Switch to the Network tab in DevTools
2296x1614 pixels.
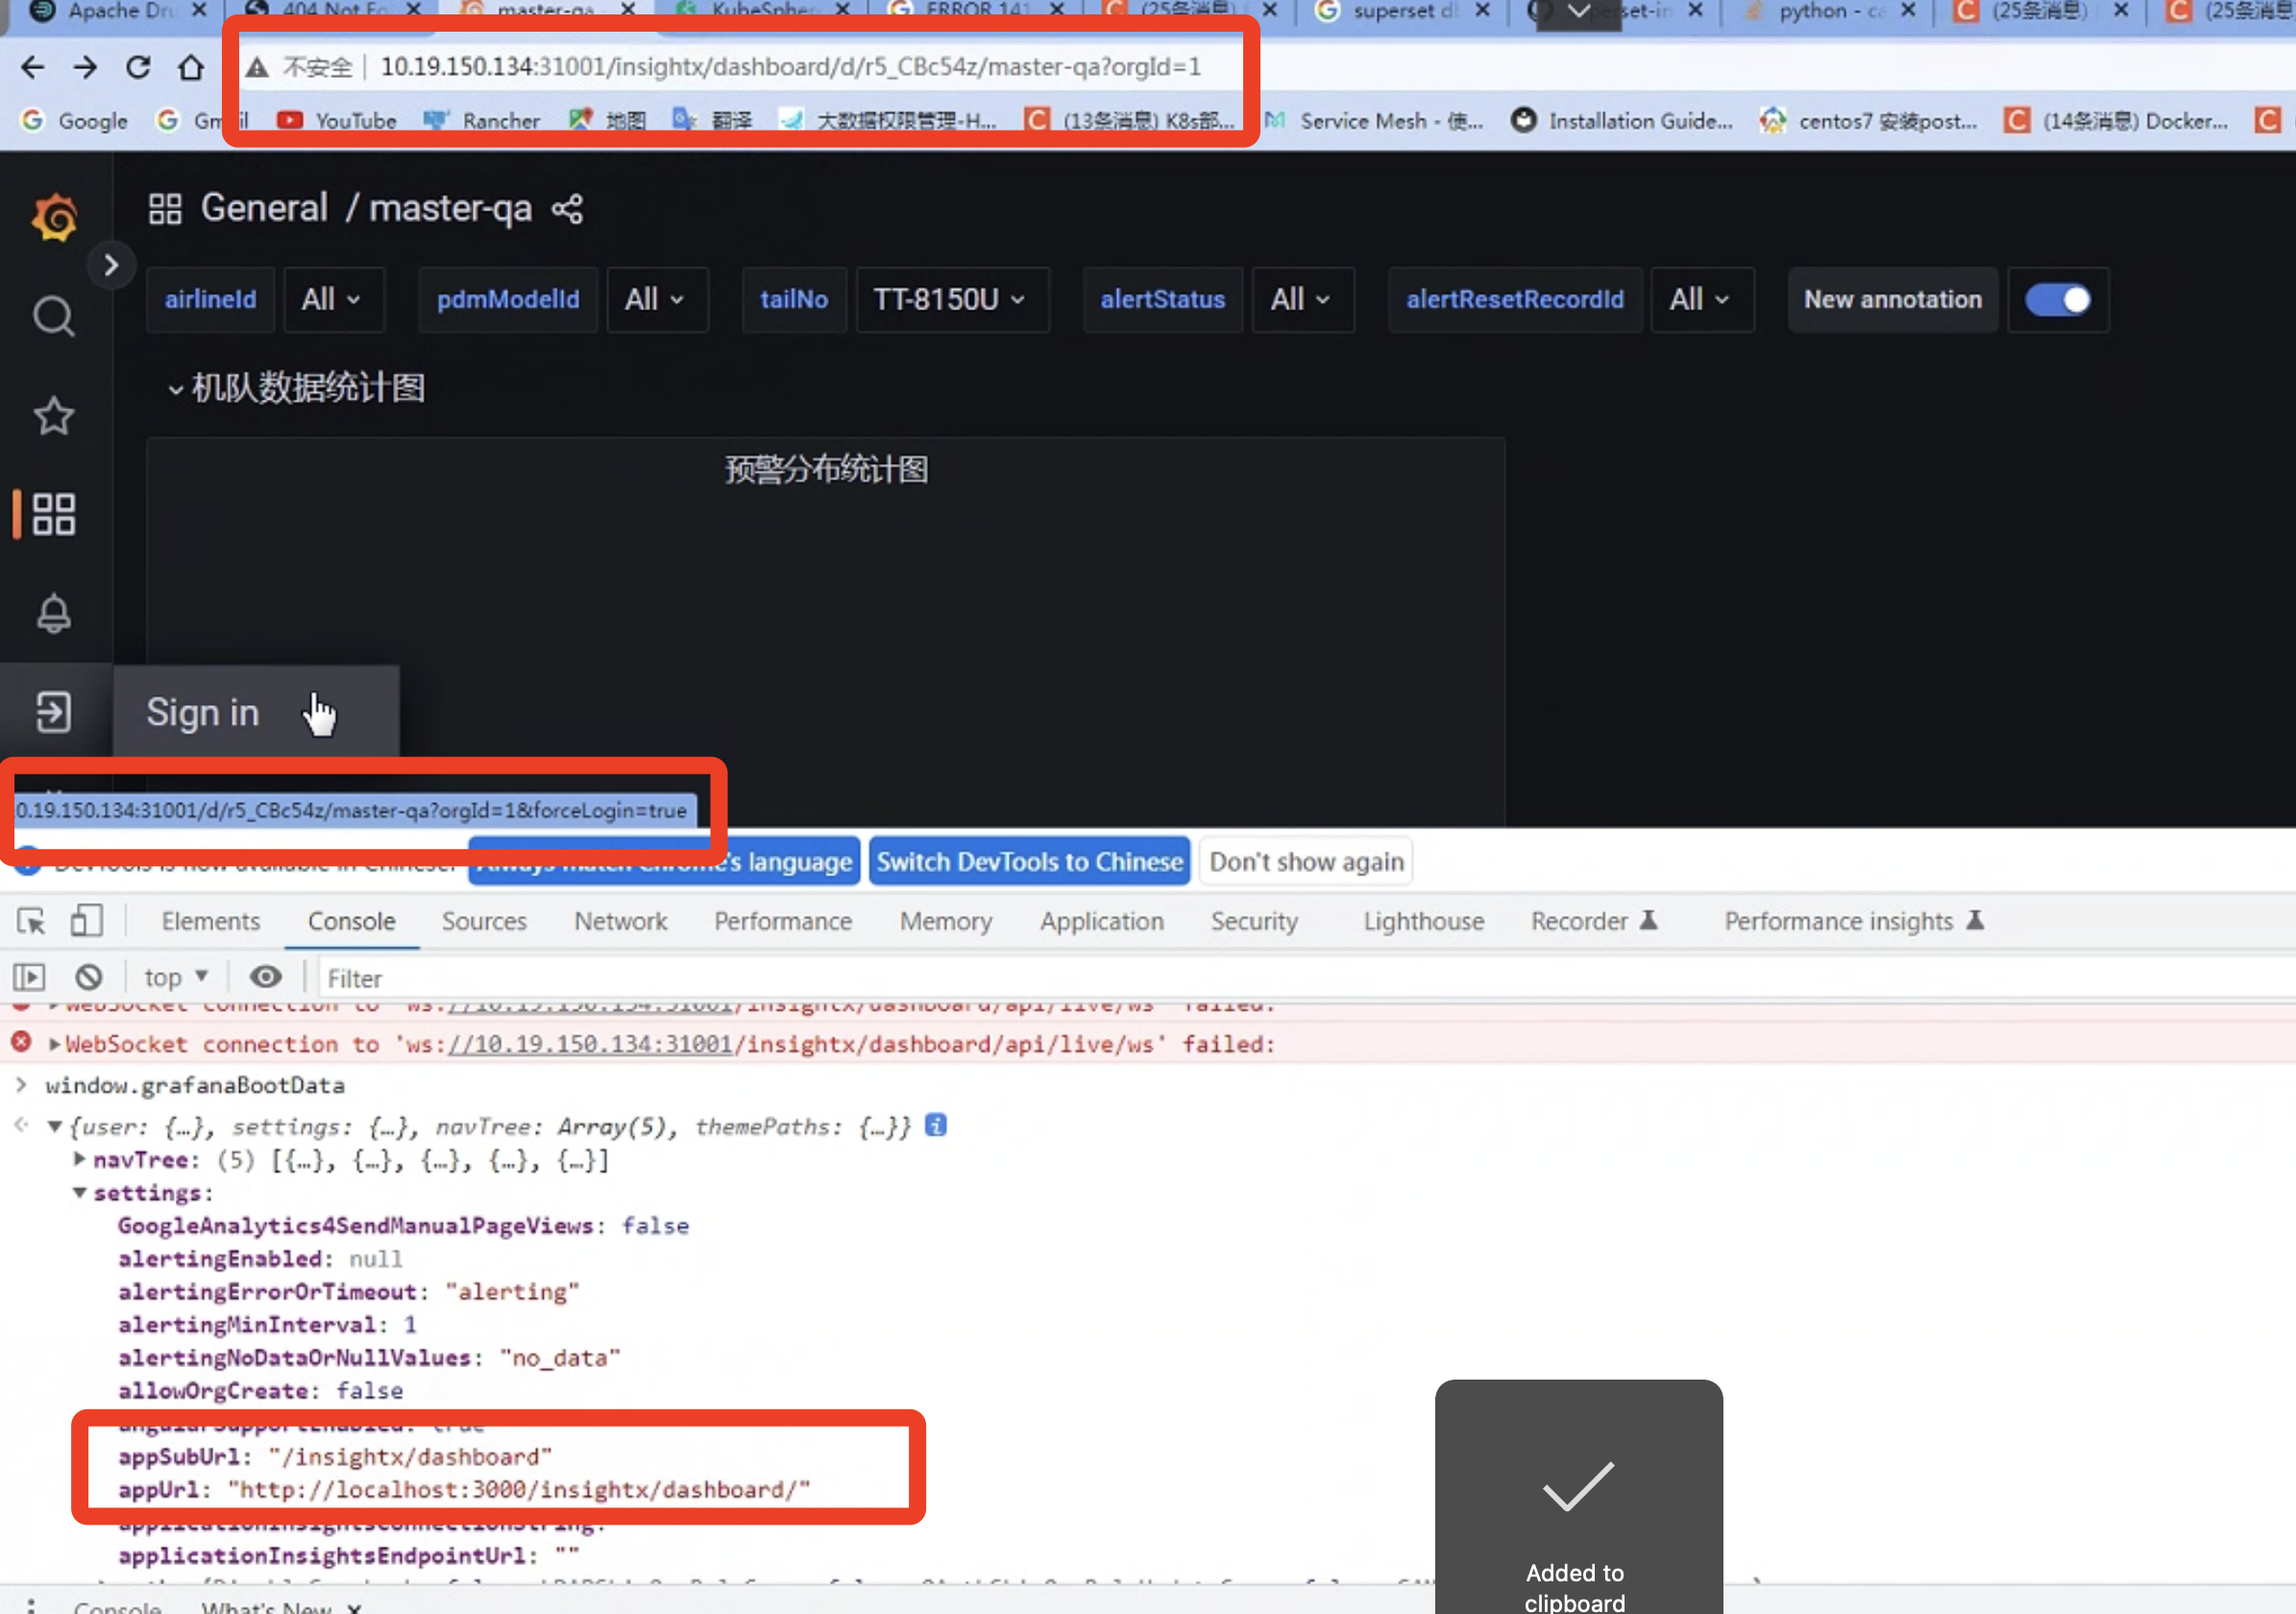tap(620, 921)
